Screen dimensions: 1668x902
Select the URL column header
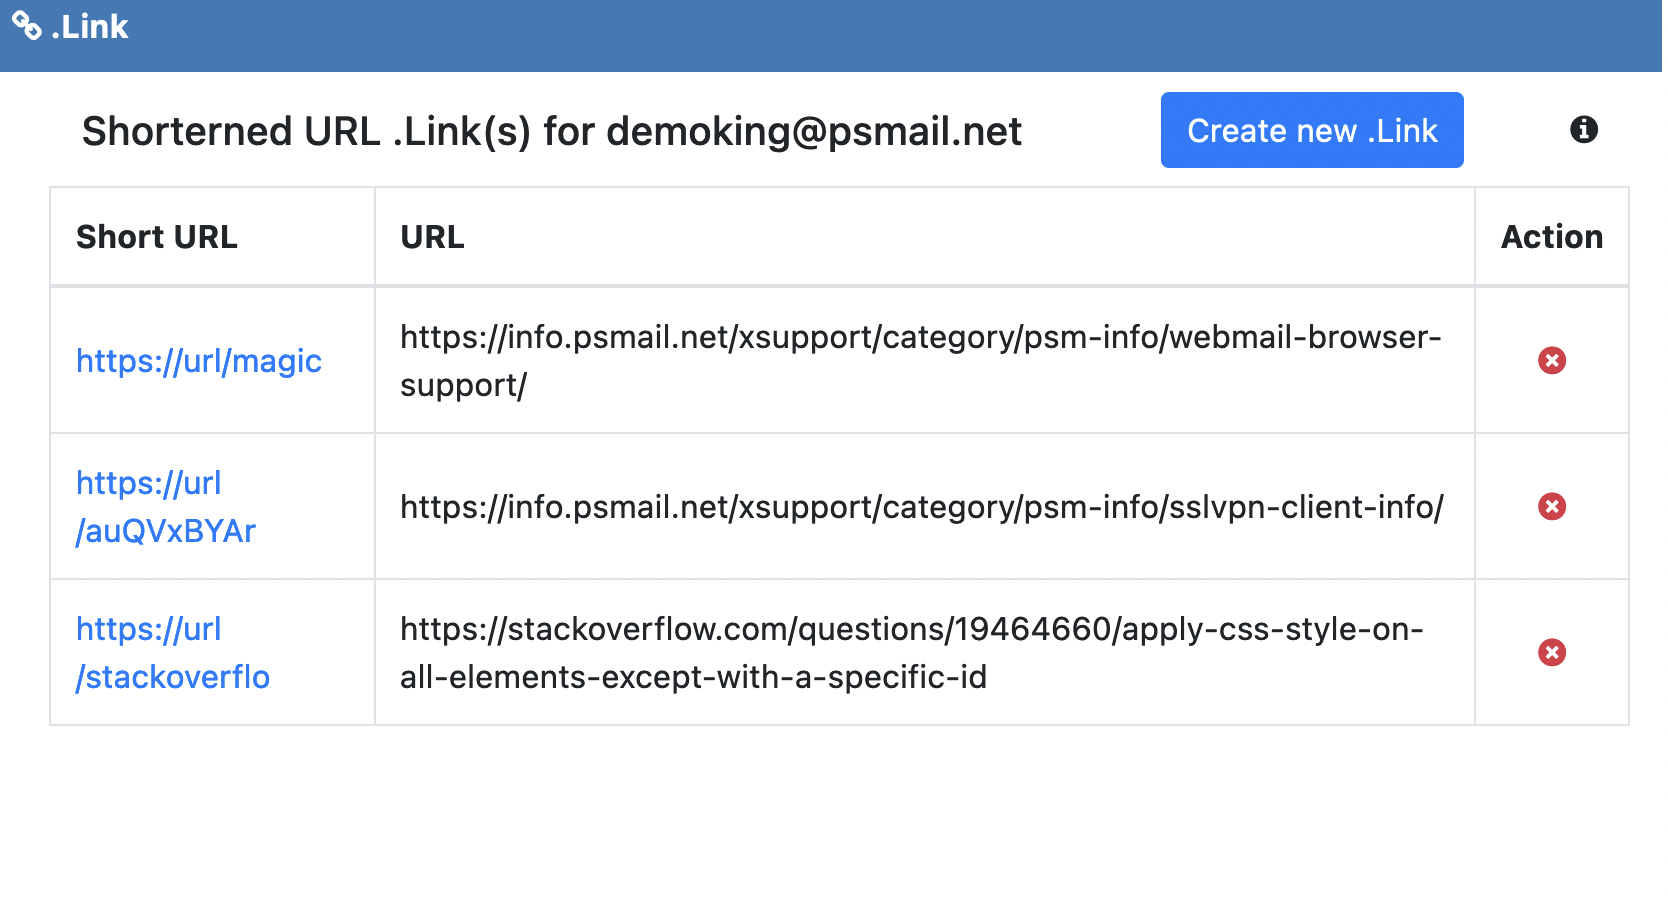pos(431,237)
